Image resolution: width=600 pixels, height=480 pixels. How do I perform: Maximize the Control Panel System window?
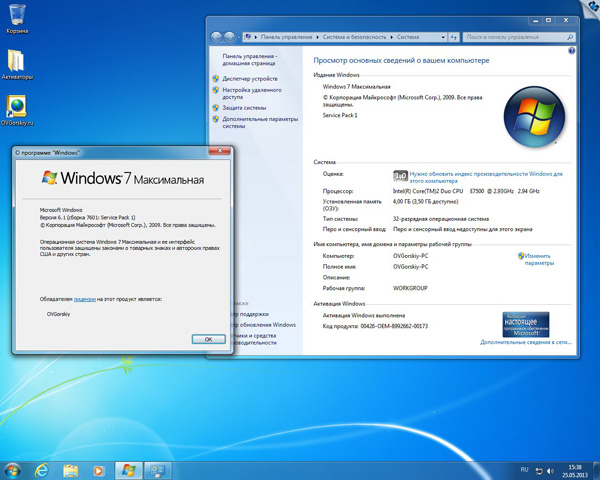(x=549, y=21)
